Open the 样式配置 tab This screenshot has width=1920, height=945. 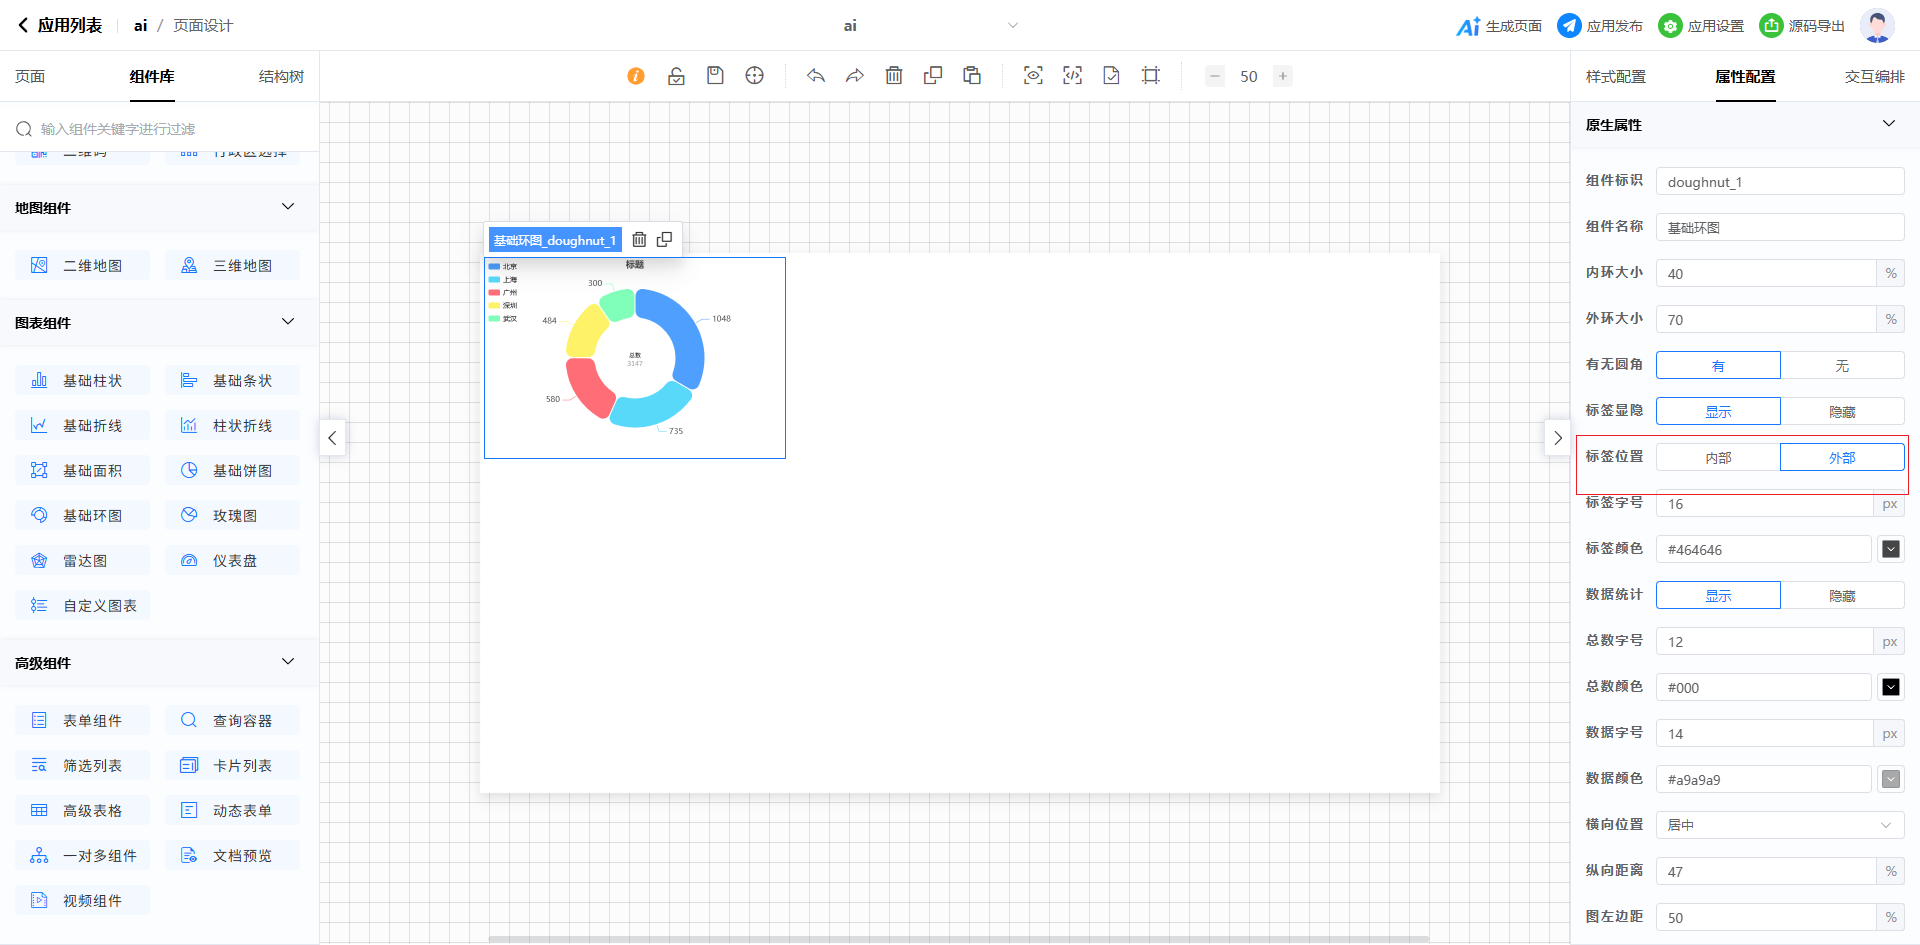click(1615, 77)
